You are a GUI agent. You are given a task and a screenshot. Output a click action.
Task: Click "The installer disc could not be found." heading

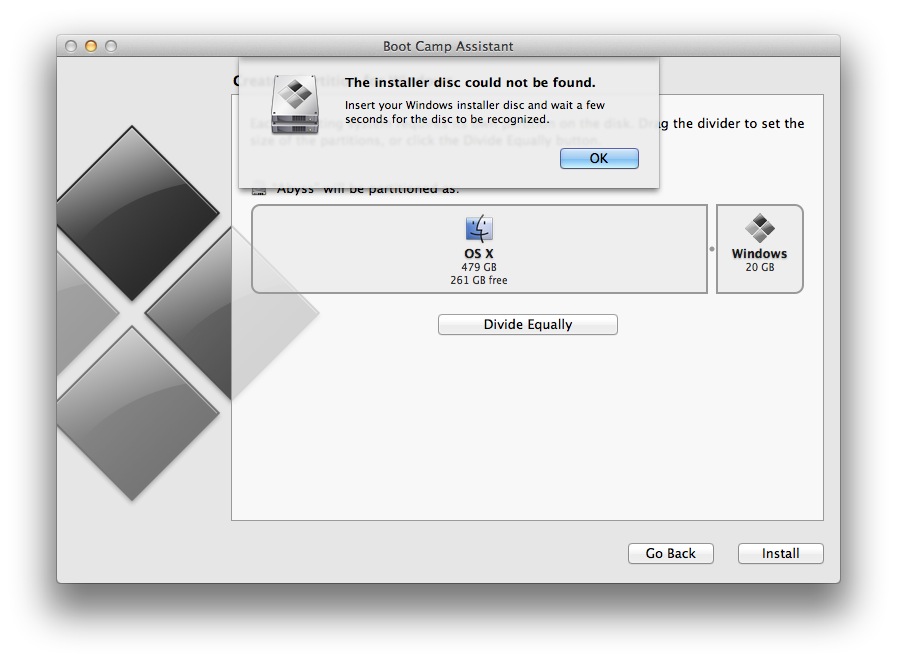(x=470, y=82)
